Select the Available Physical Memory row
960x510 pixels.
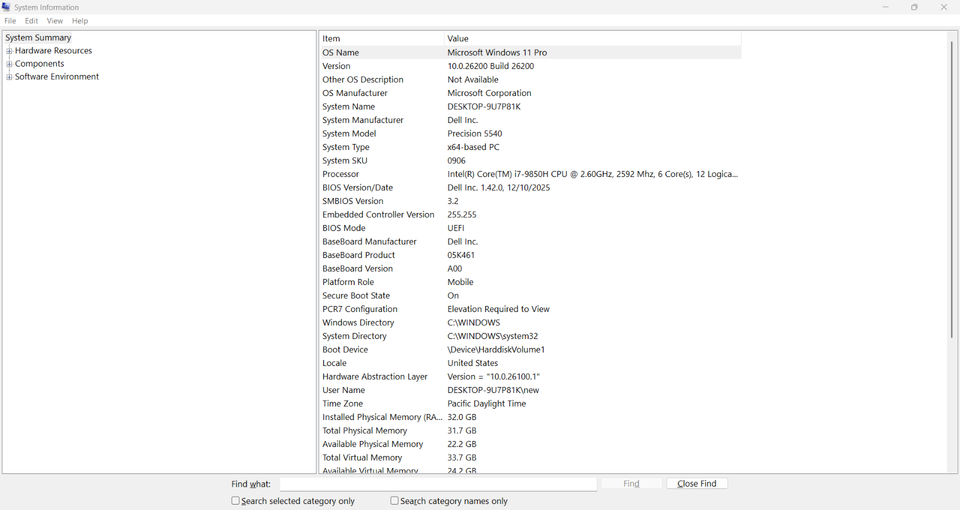530,443
